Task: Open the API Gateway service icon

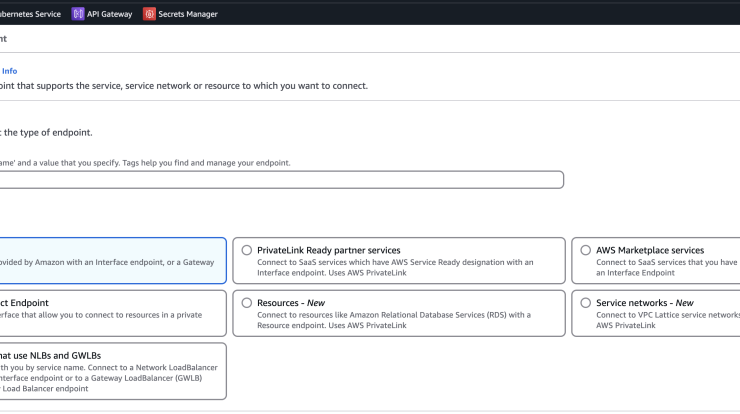Action: 77,14
